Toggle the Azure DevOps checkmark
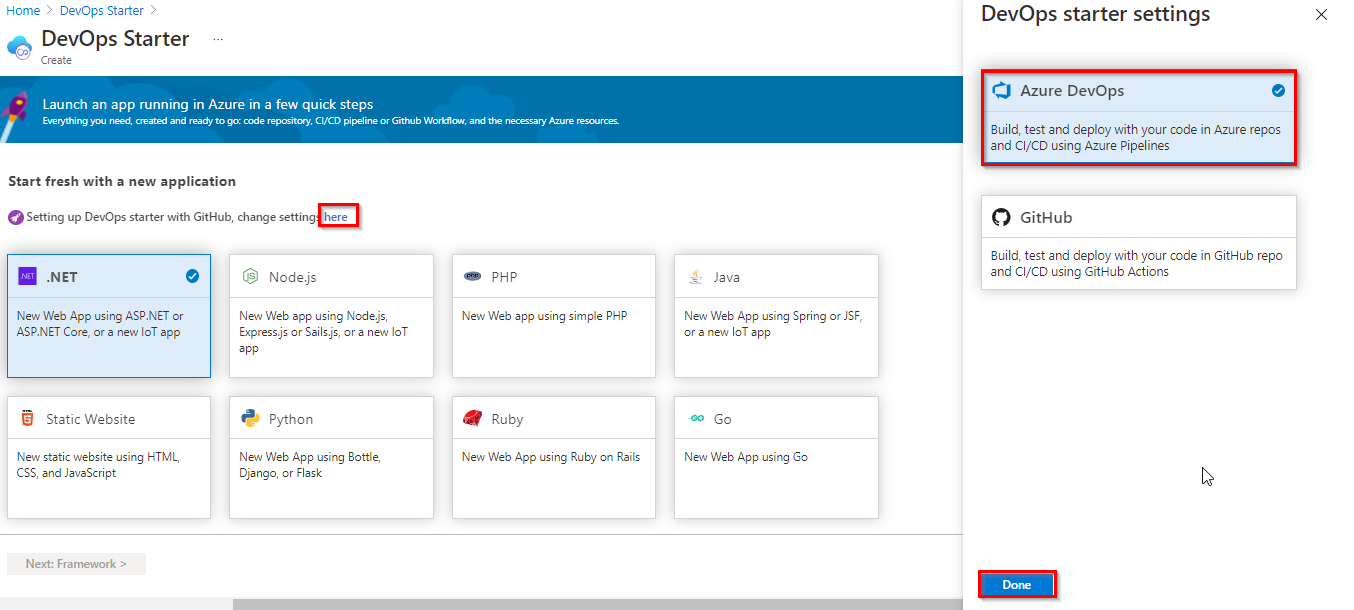This screenshot has width=1354, height=610. point(1278,91)
